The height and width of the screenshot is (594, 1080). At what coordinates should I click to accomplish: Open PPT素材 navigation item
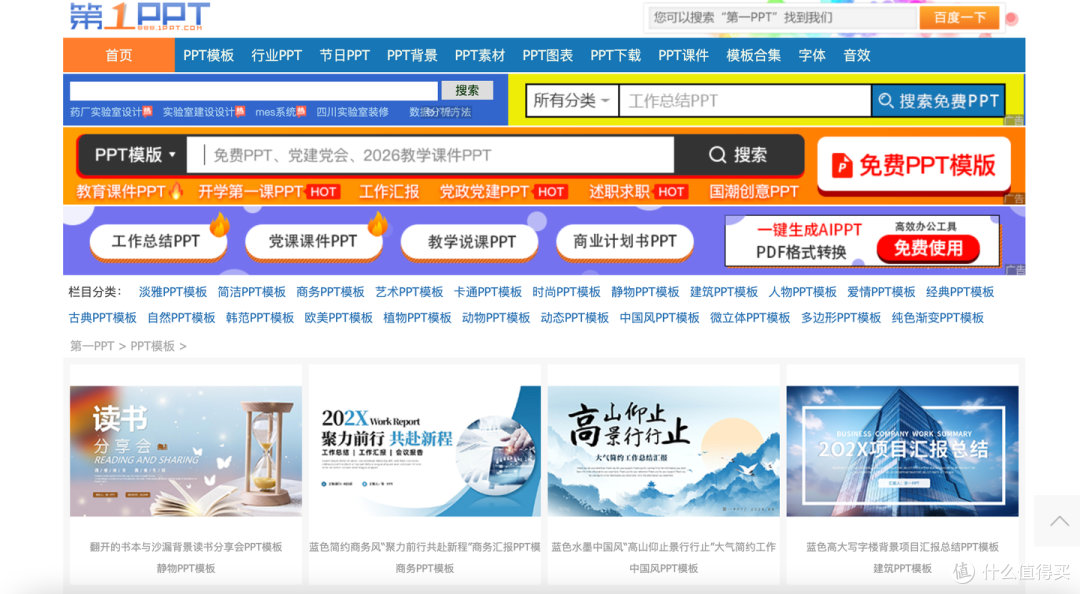pos(480,55)
